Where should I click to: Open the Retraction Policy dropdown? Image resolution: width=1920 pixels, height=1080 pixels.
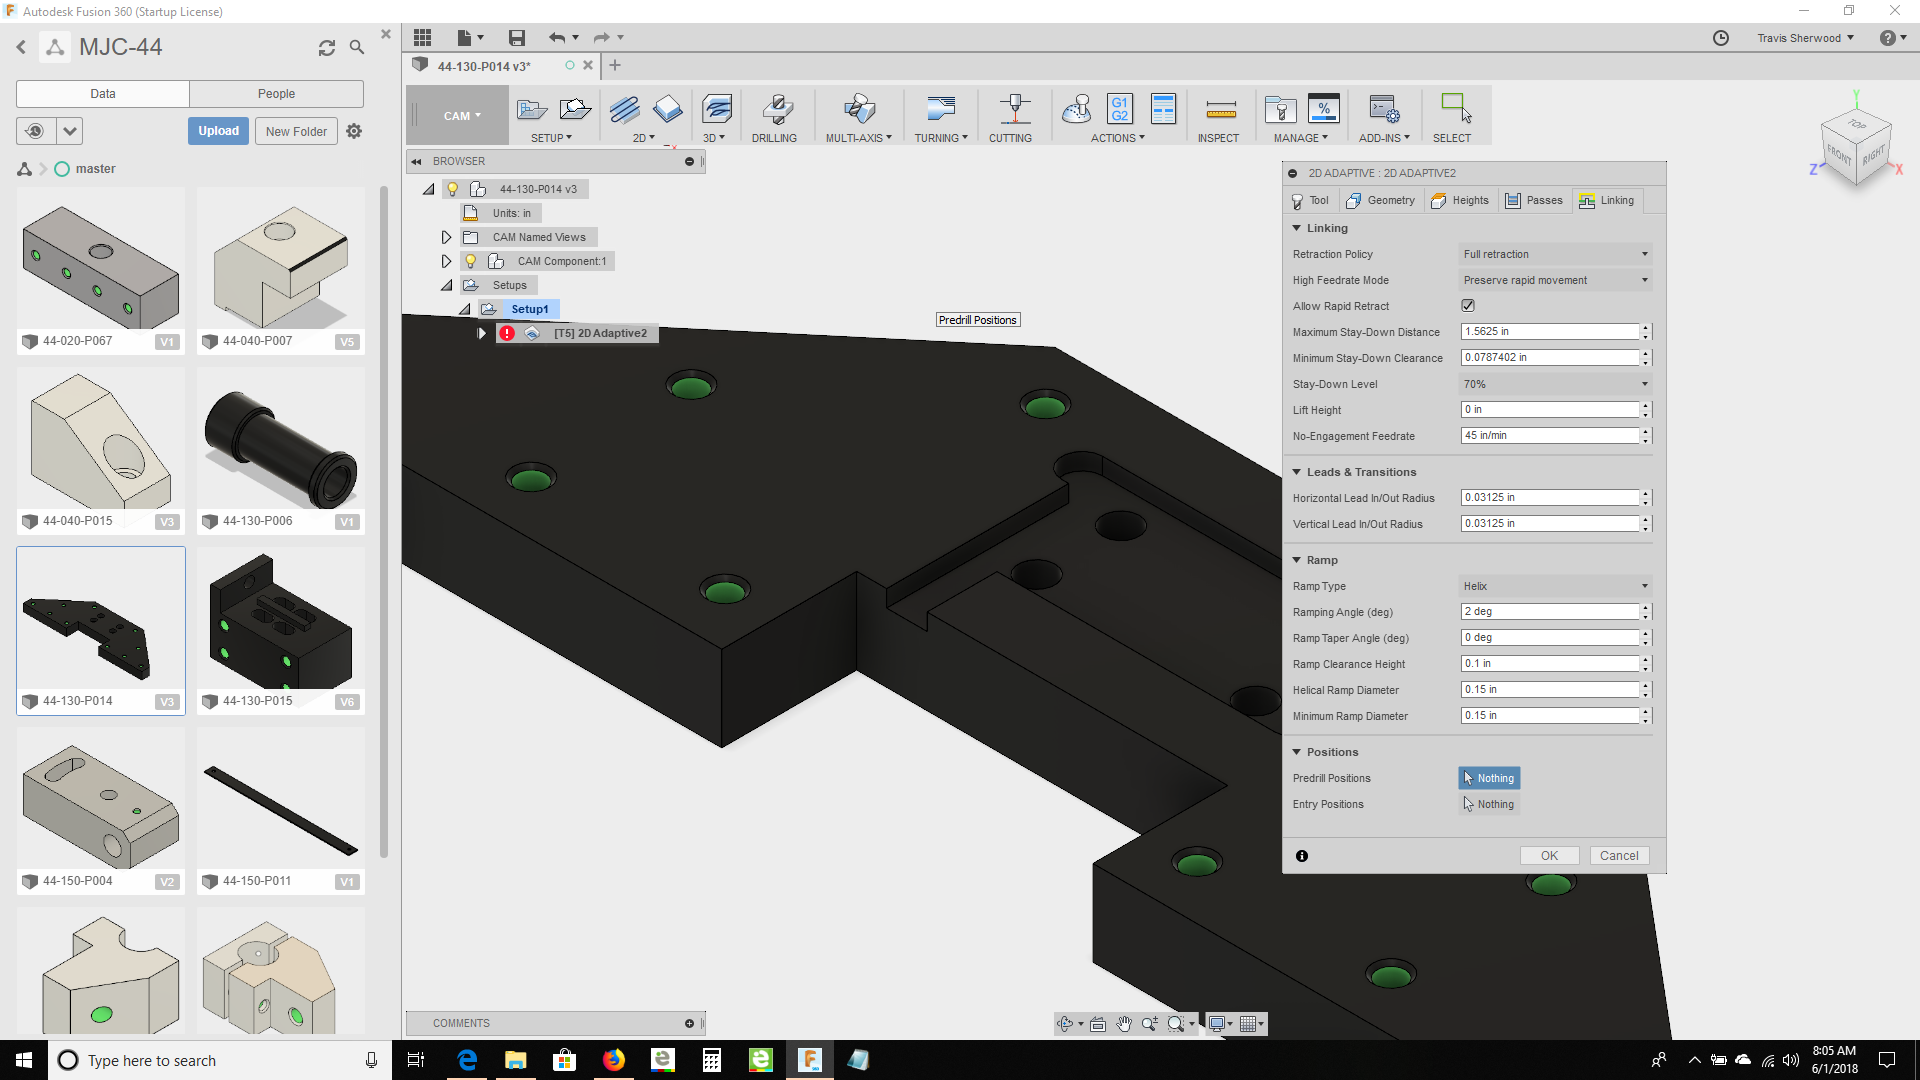click(x=1554, y=254)
